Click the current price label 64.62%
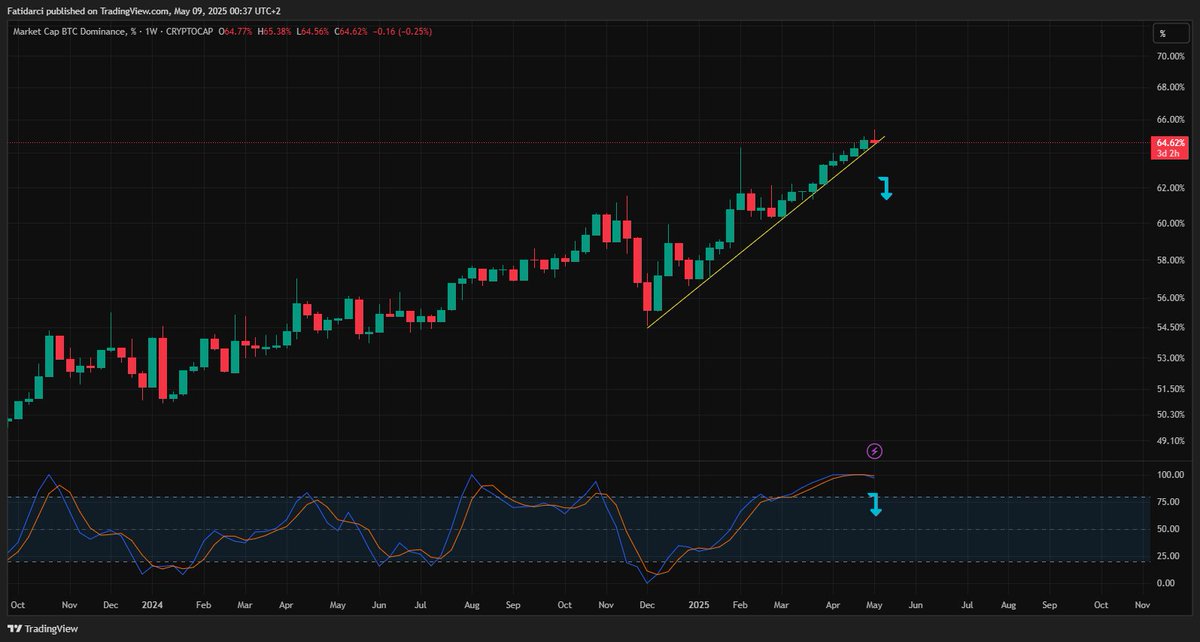Viewport: 1200px width, 642px height. (1170, 143)
